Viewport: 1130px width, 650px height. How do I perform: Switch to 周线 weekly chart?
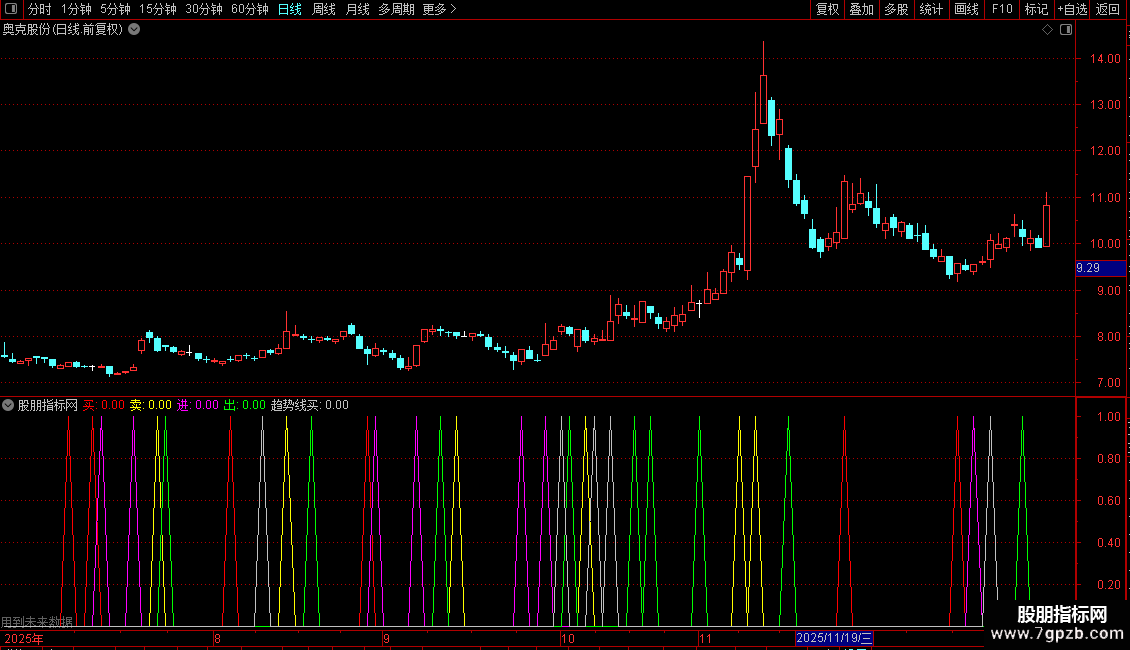[324, 9]
